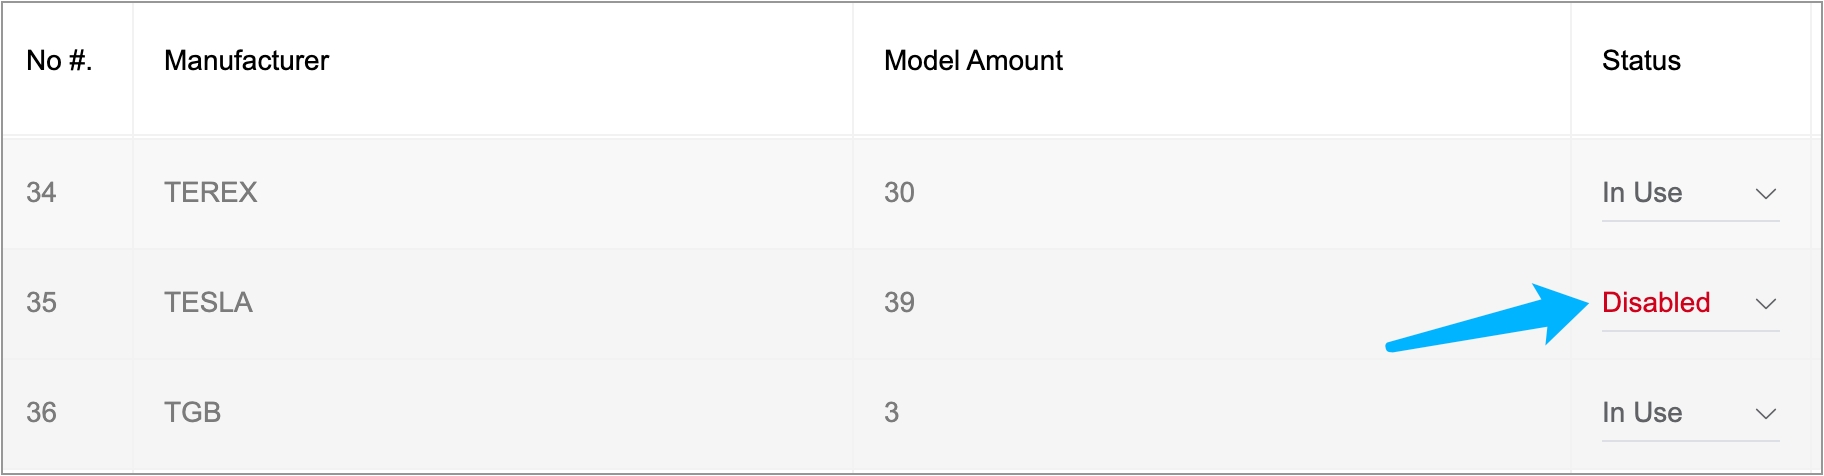Select the TESLA manufacturer cell
1824x476 pixels.
(208, 303)
